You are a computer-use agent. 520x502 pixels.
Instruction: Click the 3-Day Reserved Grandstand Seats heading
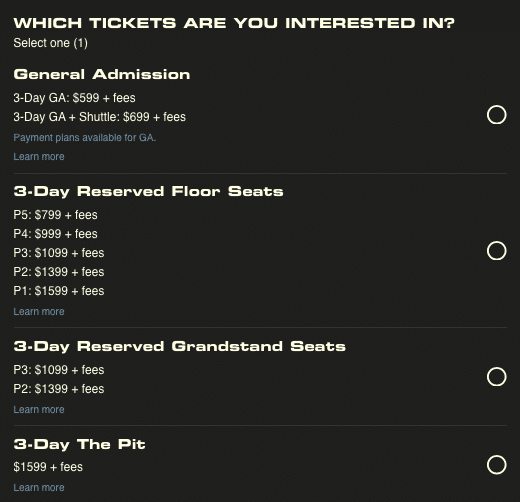tap(180, 347)
